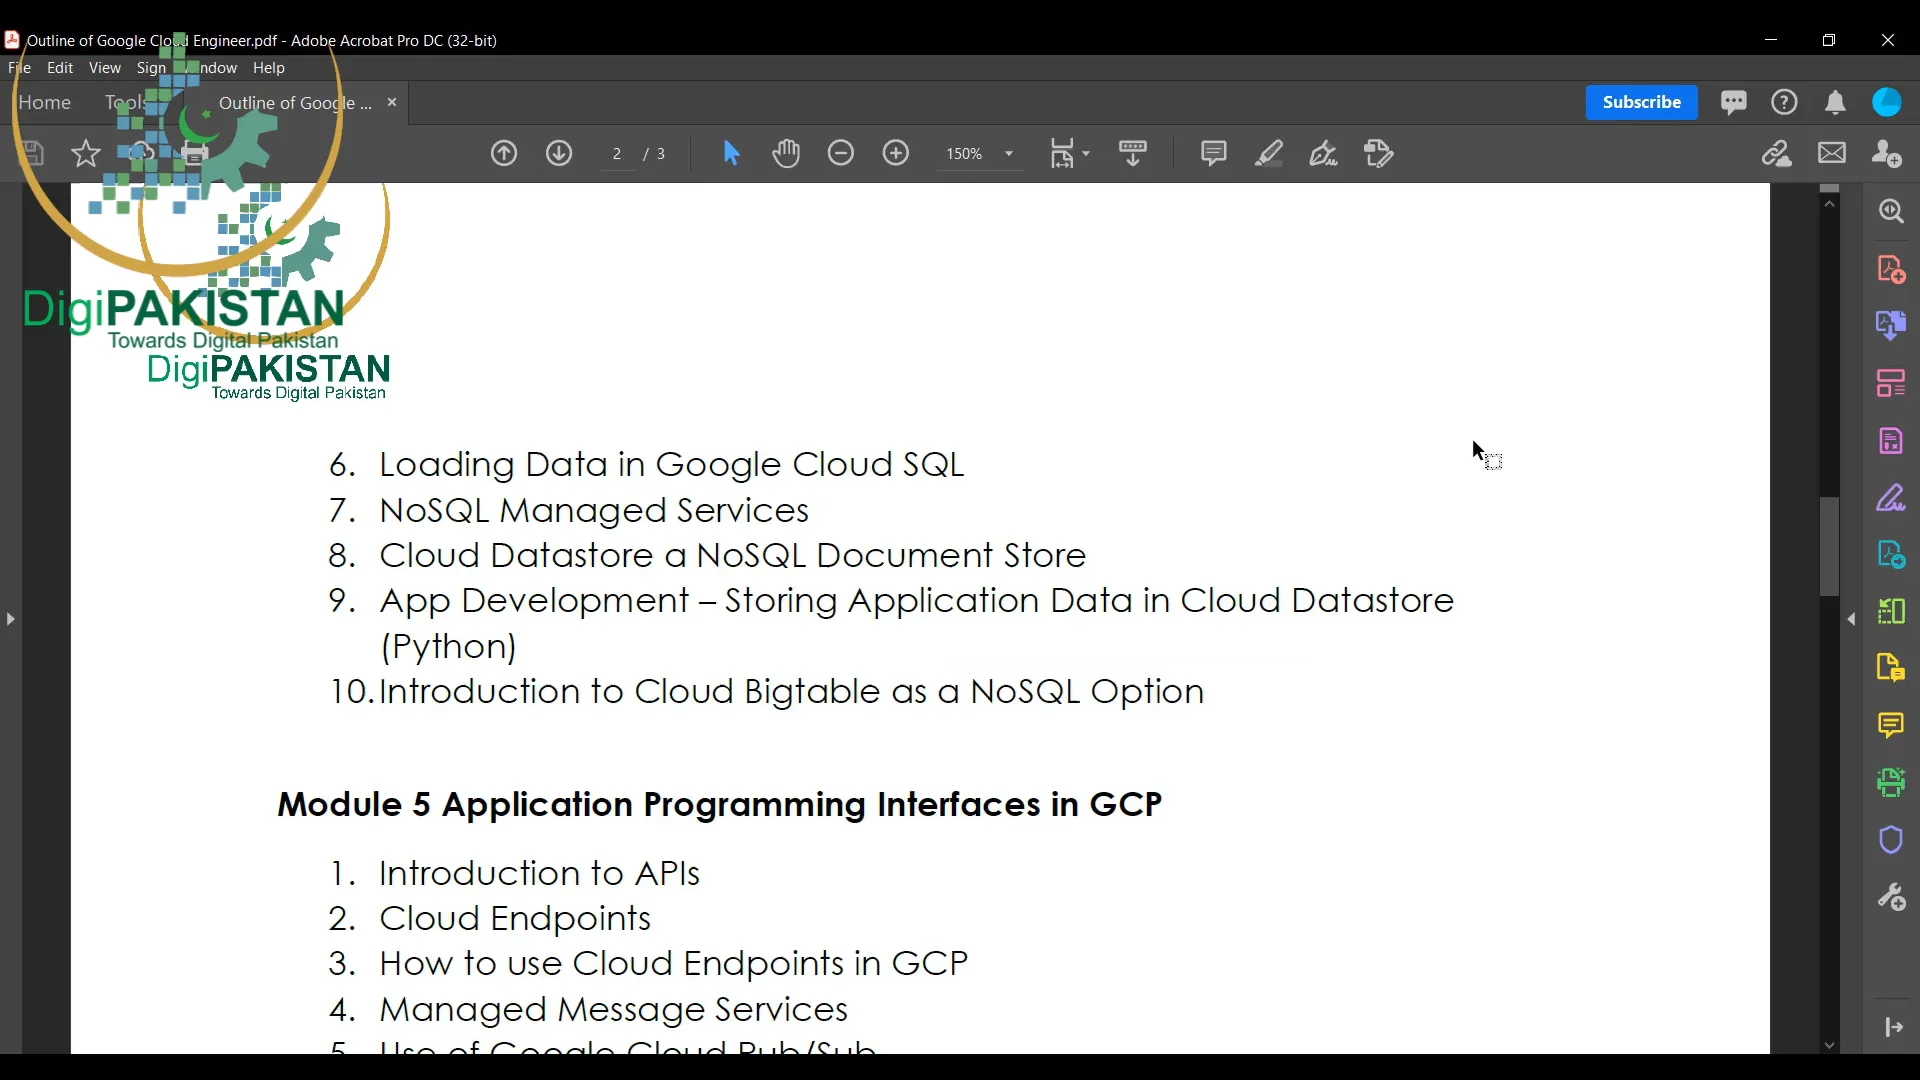Image resolution: width=1920 pixels, height=1080 pixels.
Task: Open the View menu
Action: click(104, 68)
